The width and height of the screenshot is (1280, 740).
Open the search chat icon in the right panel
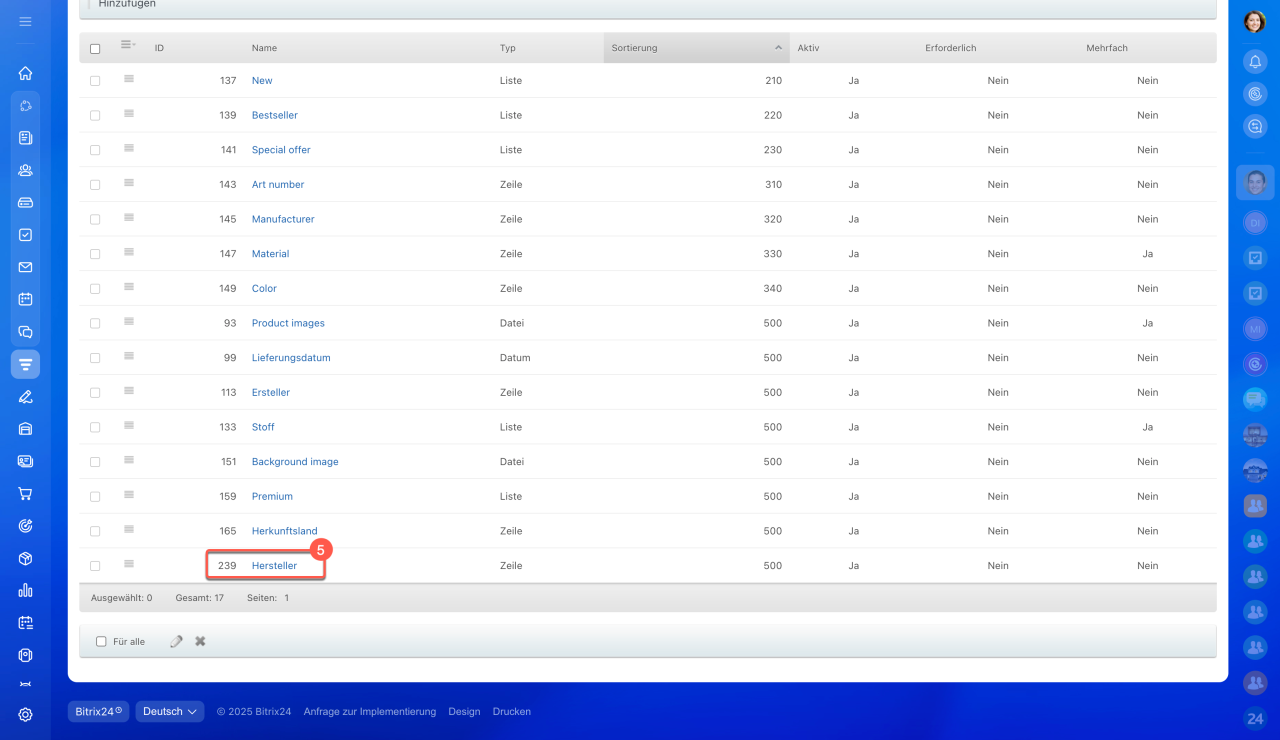(x=1255, y=126)
